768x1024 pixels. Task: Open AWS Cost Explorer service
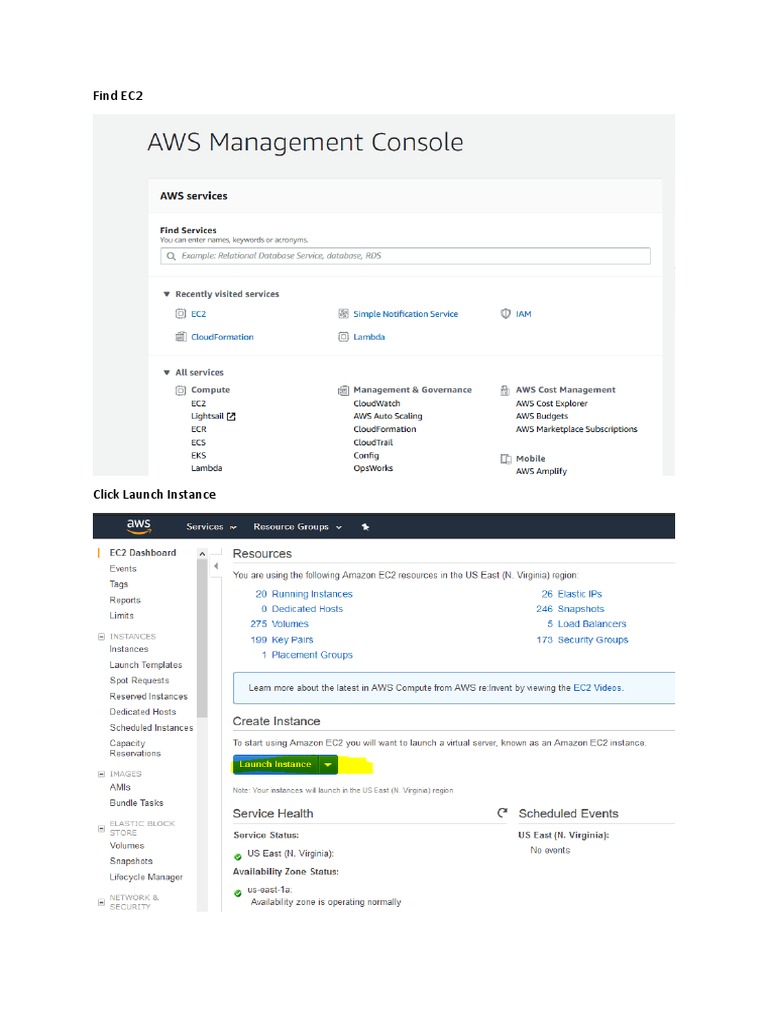[552, 404]
